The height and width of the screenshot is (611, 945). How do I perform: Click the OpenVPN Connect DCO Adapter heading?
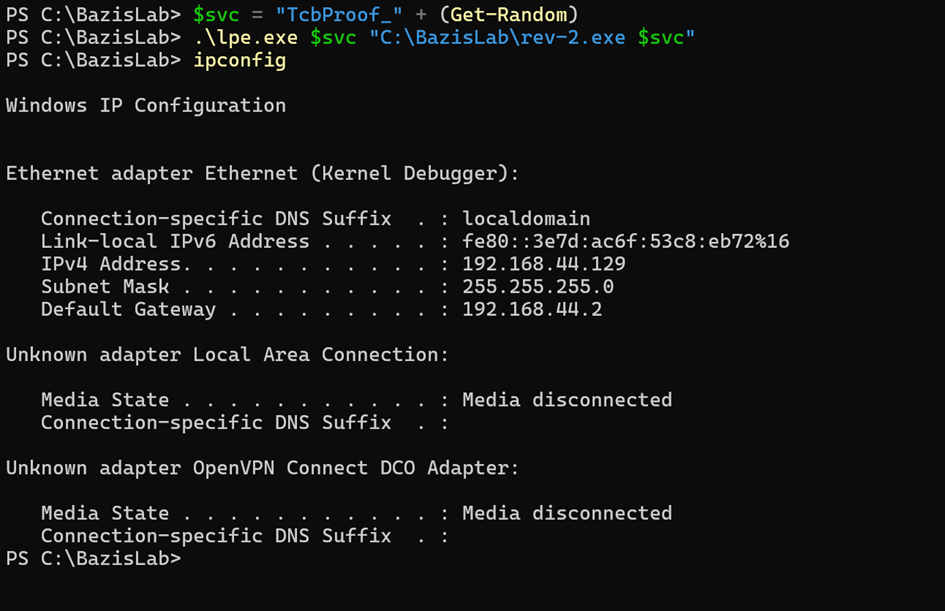pos(262,468)
